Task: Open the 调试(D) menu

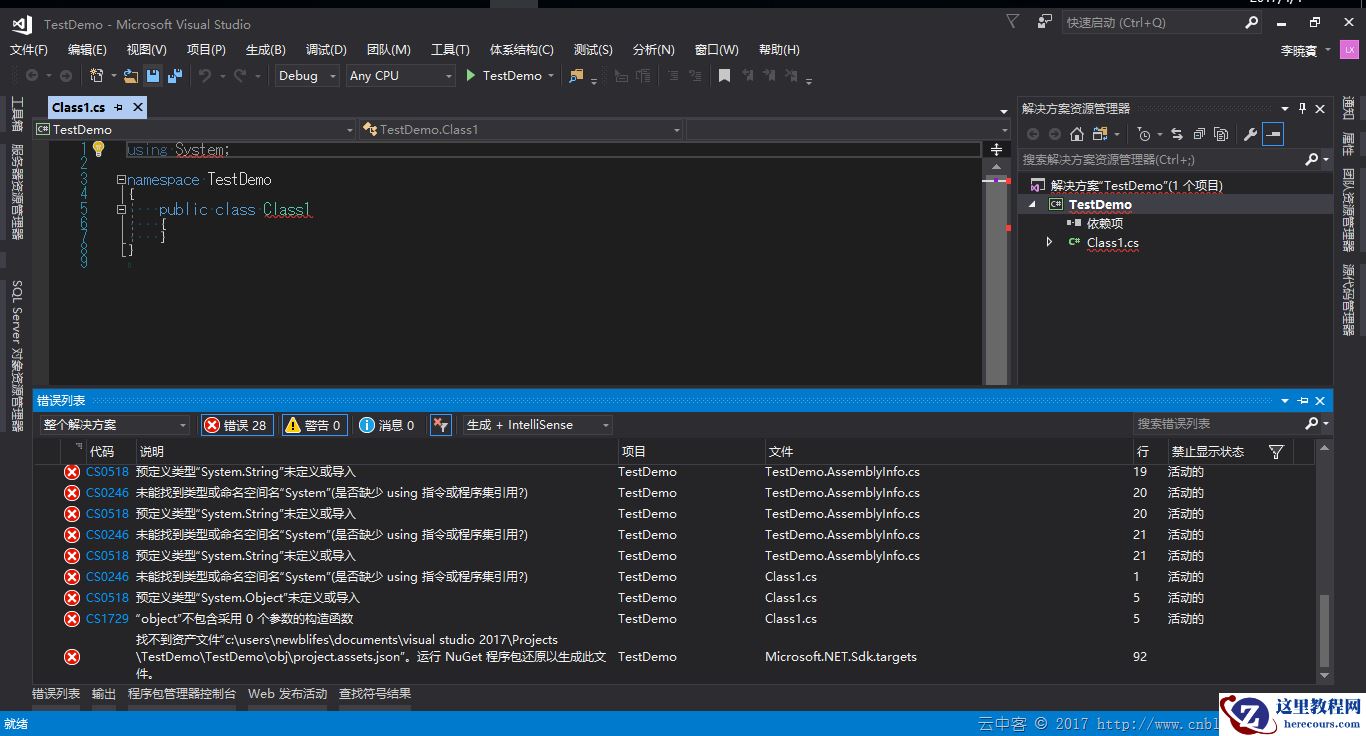Action: tap(326, 49)
